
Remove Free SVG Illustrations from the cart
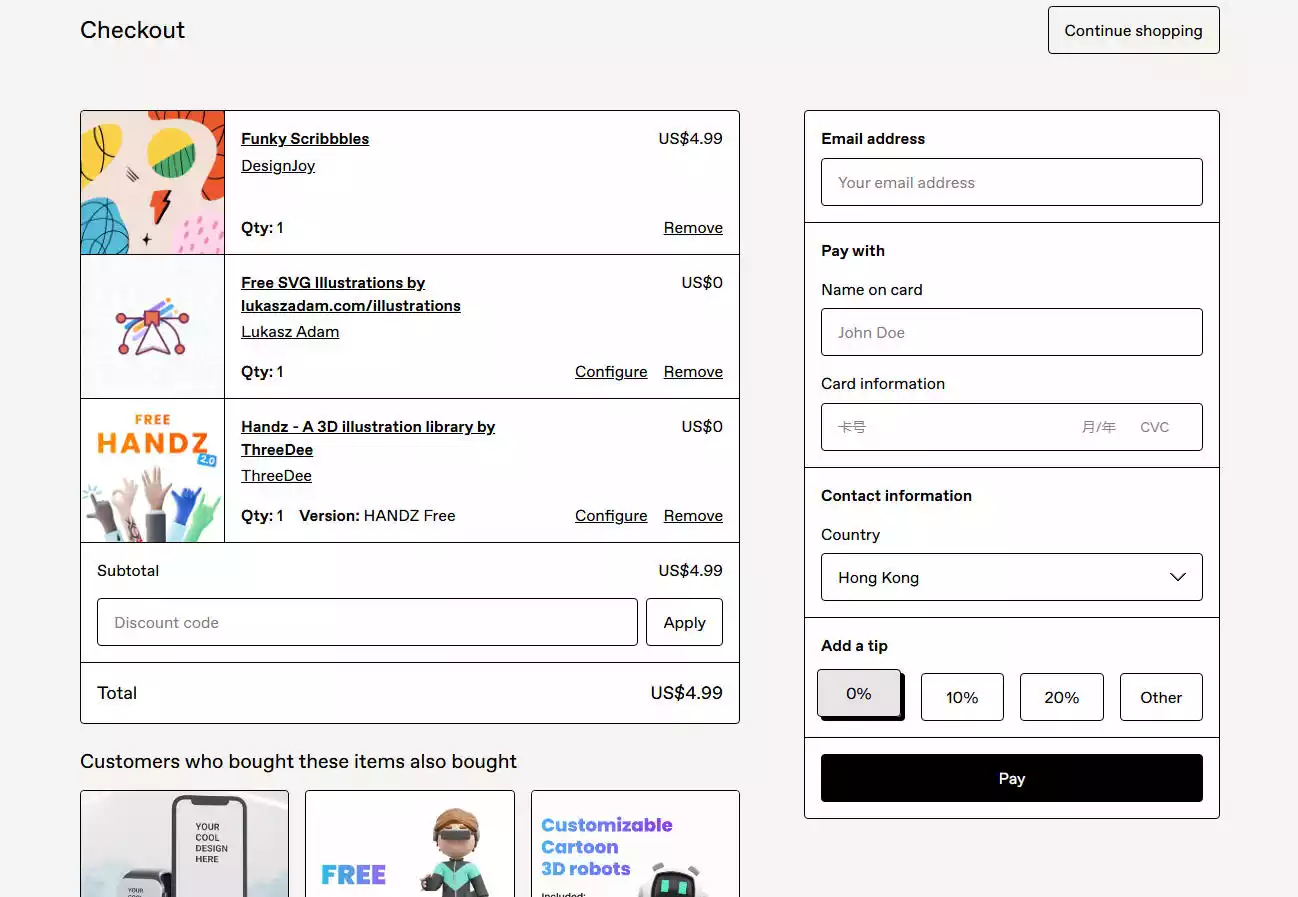(693, 372)
